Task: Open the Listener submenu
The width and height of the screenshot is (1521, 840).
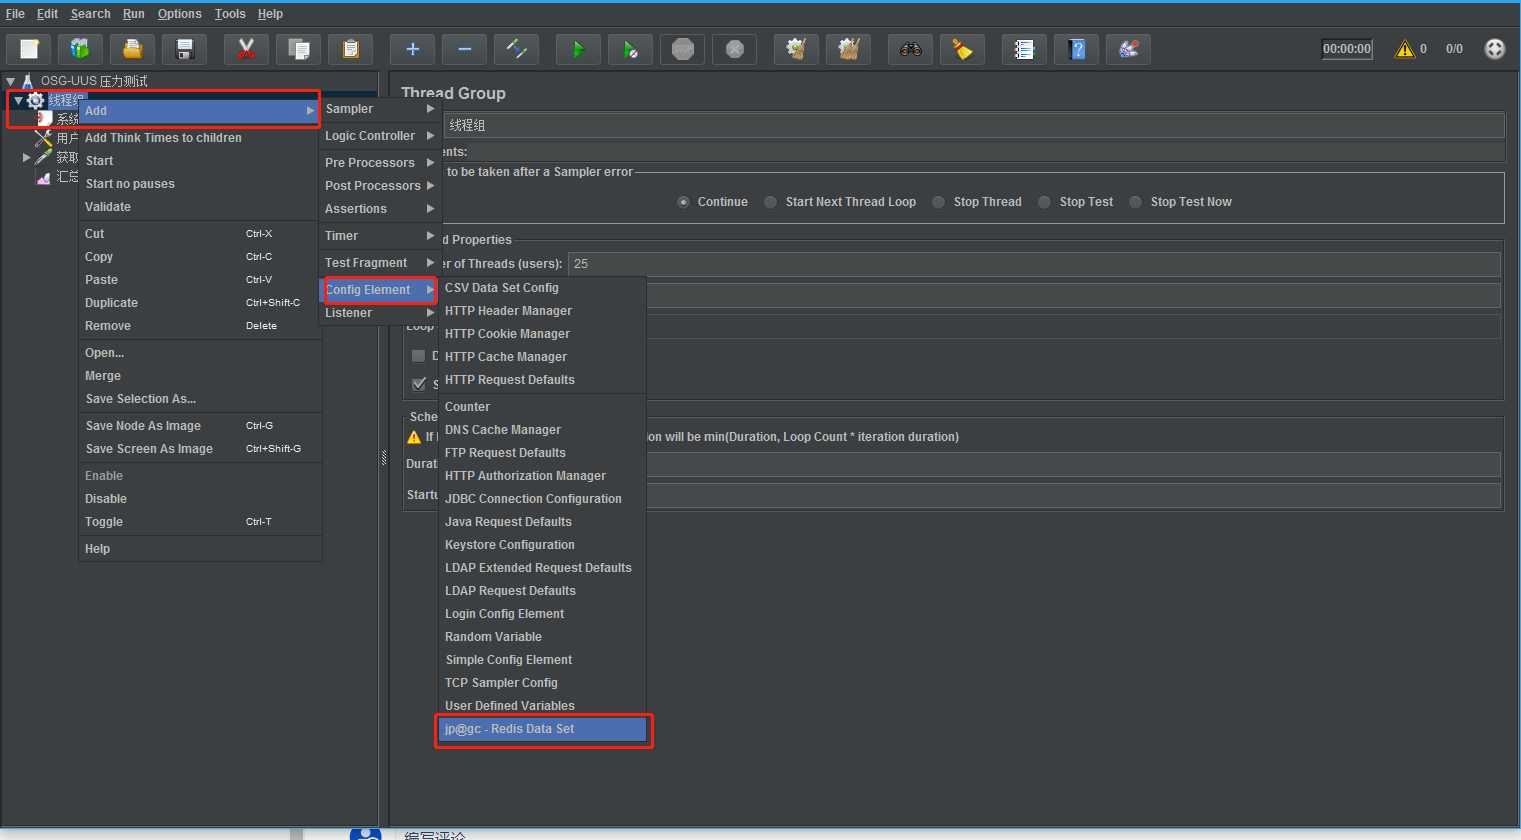Action: [x=379, y=313]
